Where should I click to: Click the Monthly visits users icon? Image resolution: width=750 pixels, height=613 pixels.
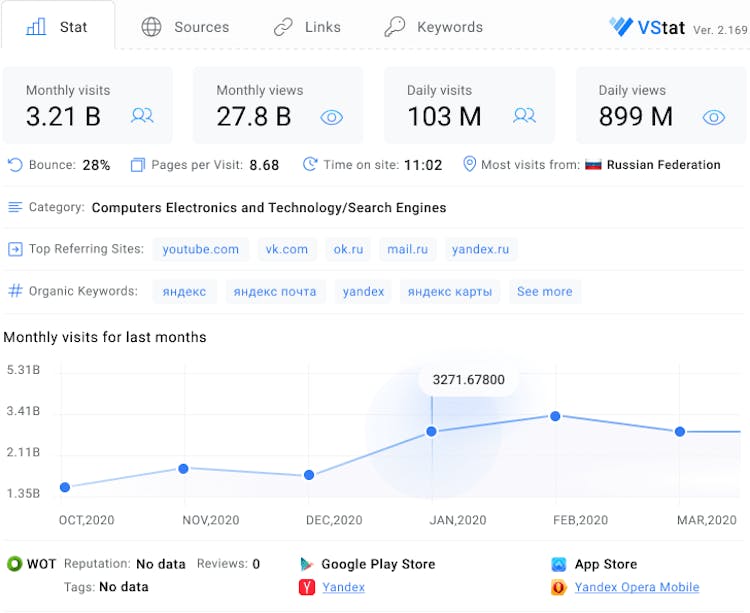142,116
